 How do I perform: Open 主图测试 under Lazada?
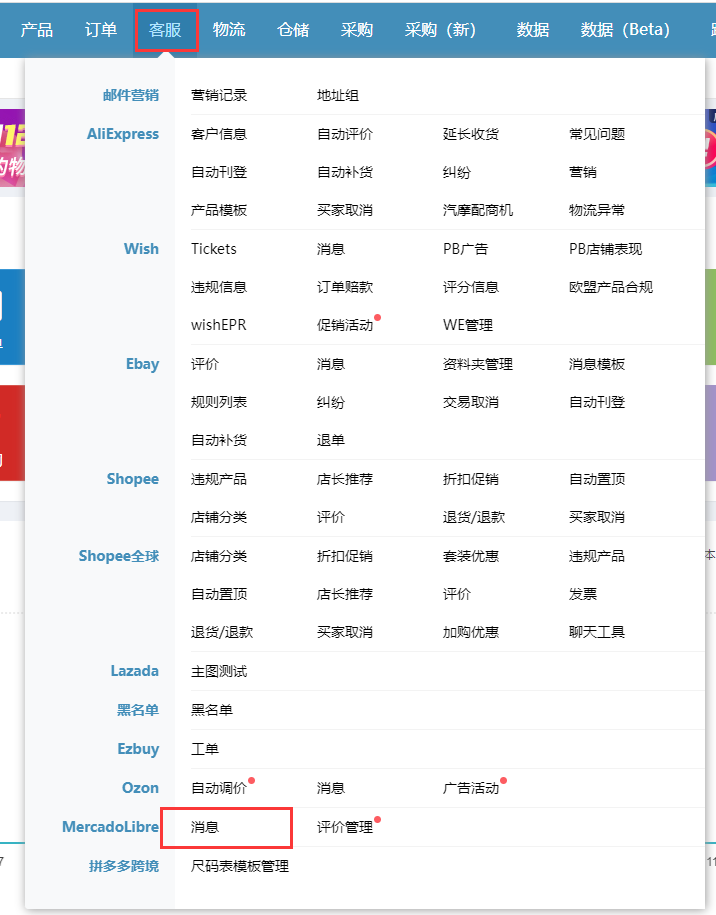point(219,671)
